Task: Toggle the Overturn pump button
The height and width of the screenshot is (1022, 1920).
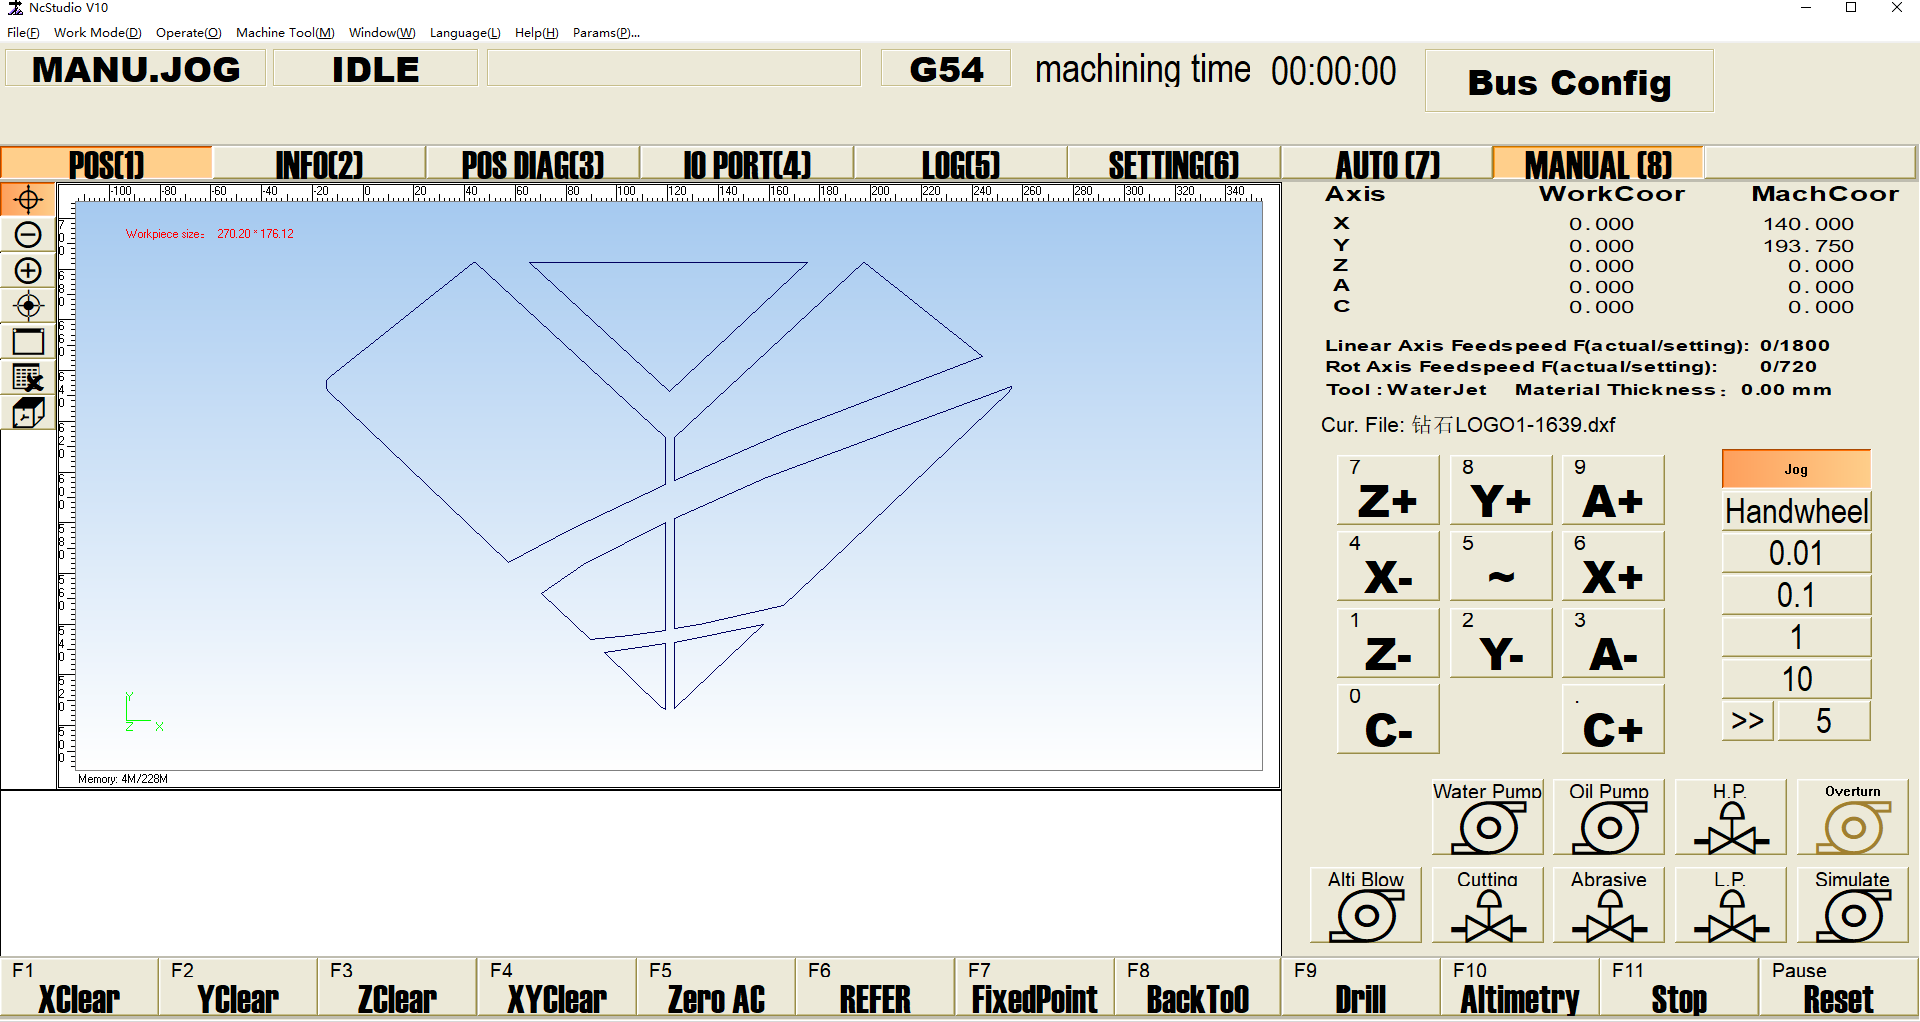Action: pos(1853,817)
